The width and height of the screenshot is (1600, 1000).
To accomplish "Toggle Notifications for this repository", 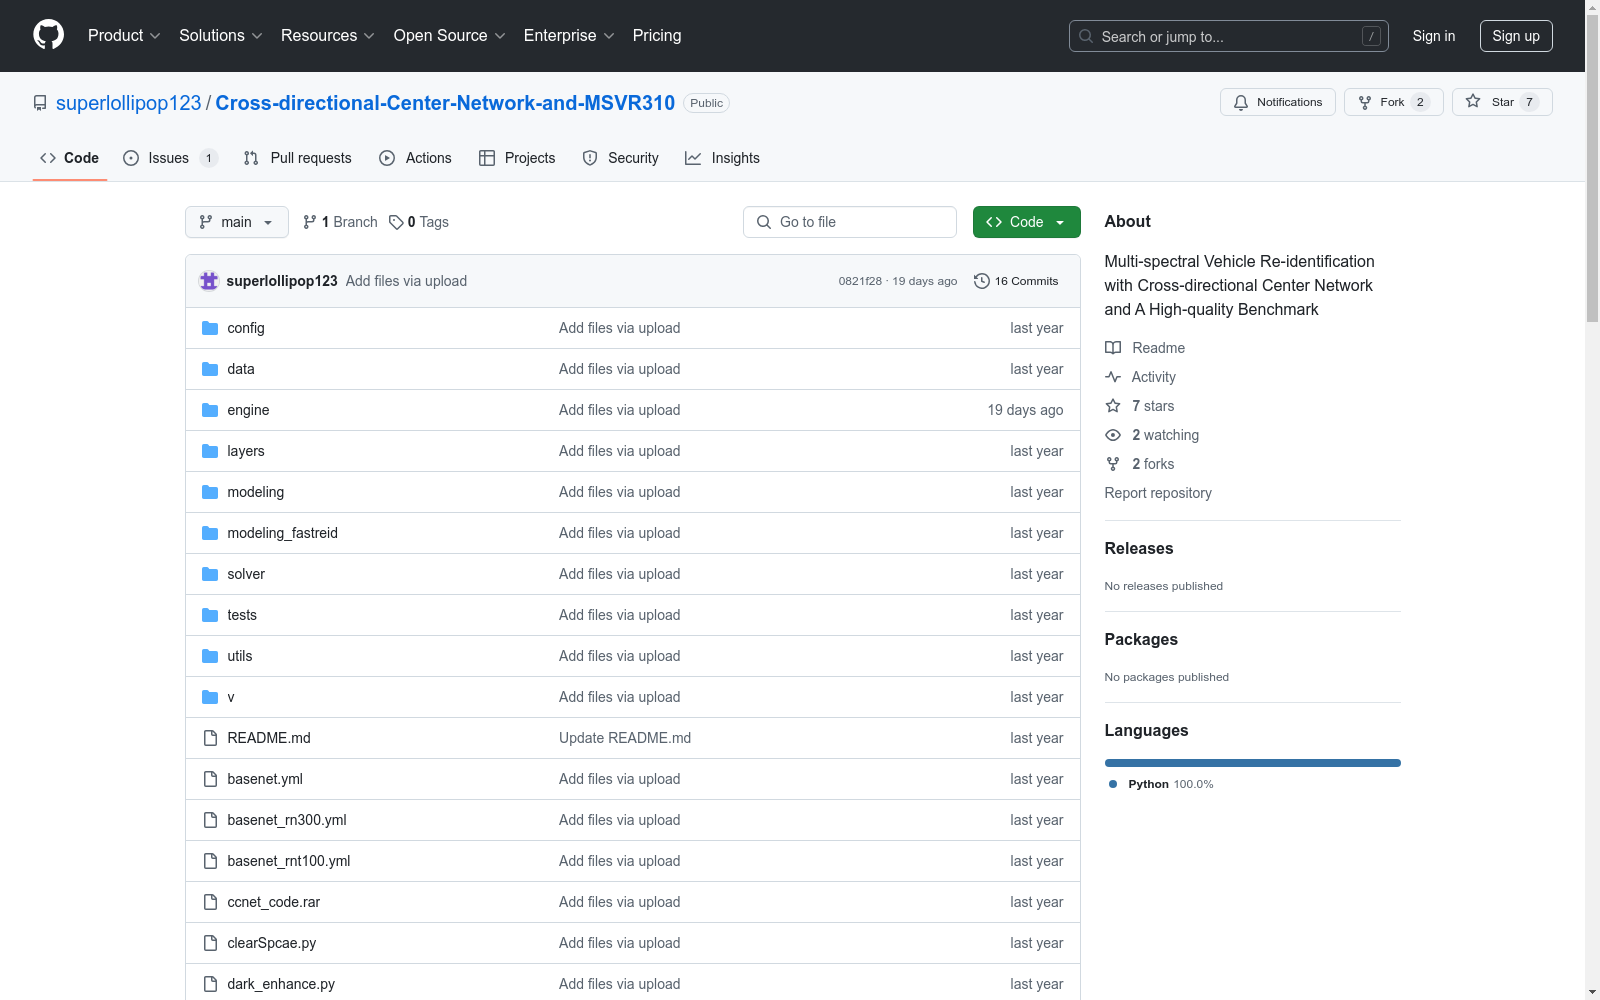I will pyautogui.click(x=1277, y=102).
